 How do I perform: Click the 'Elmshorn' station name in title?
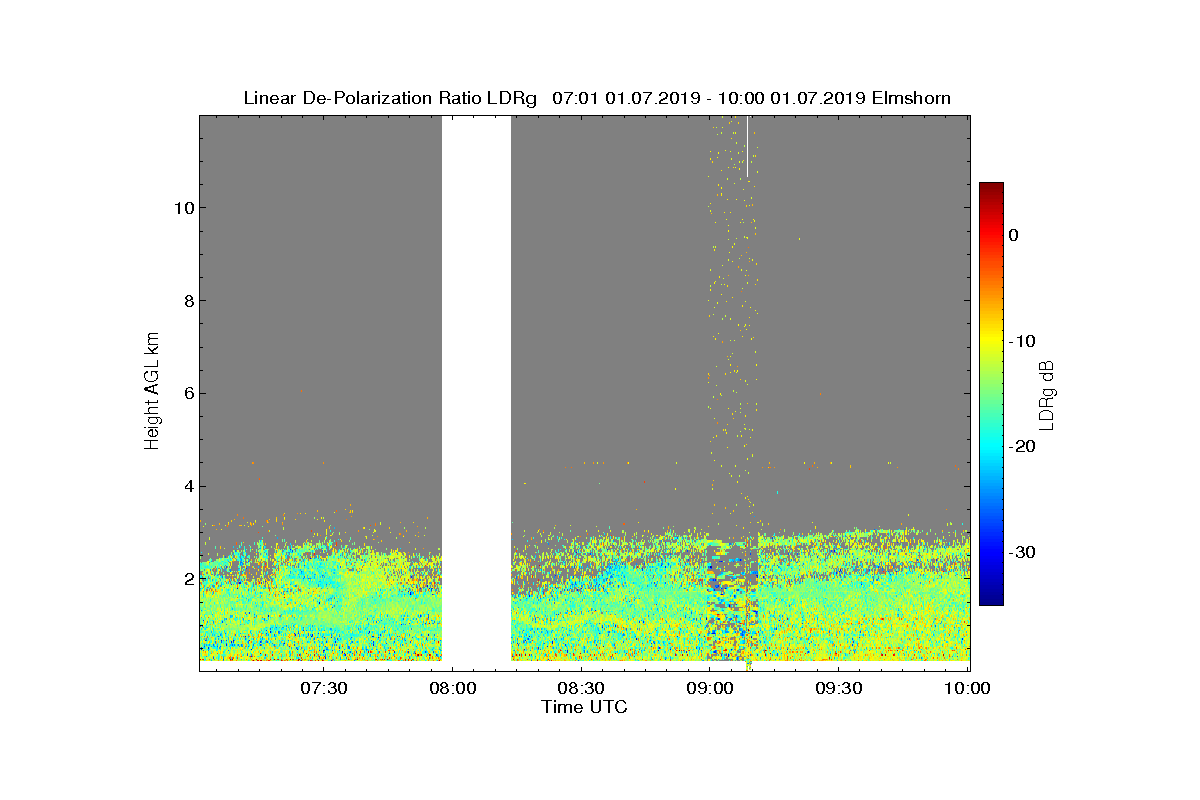[911, 98]
